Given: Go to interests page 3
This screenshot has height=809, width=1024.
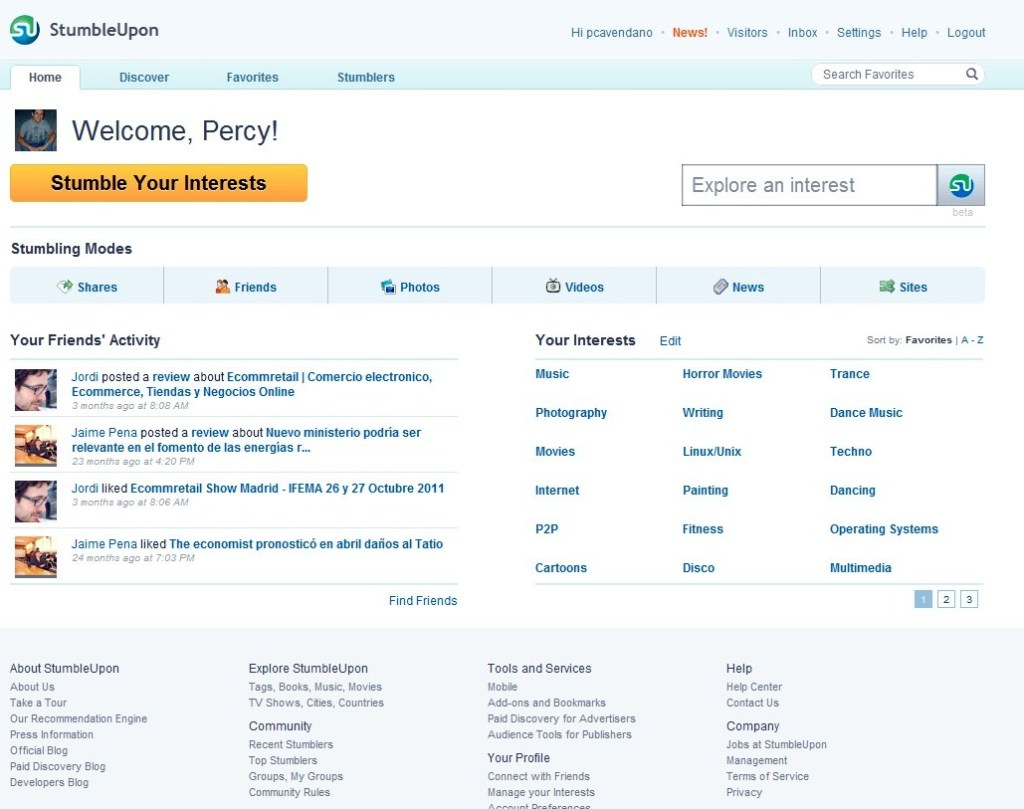Looking at the screenshot, I should (968, 600).
